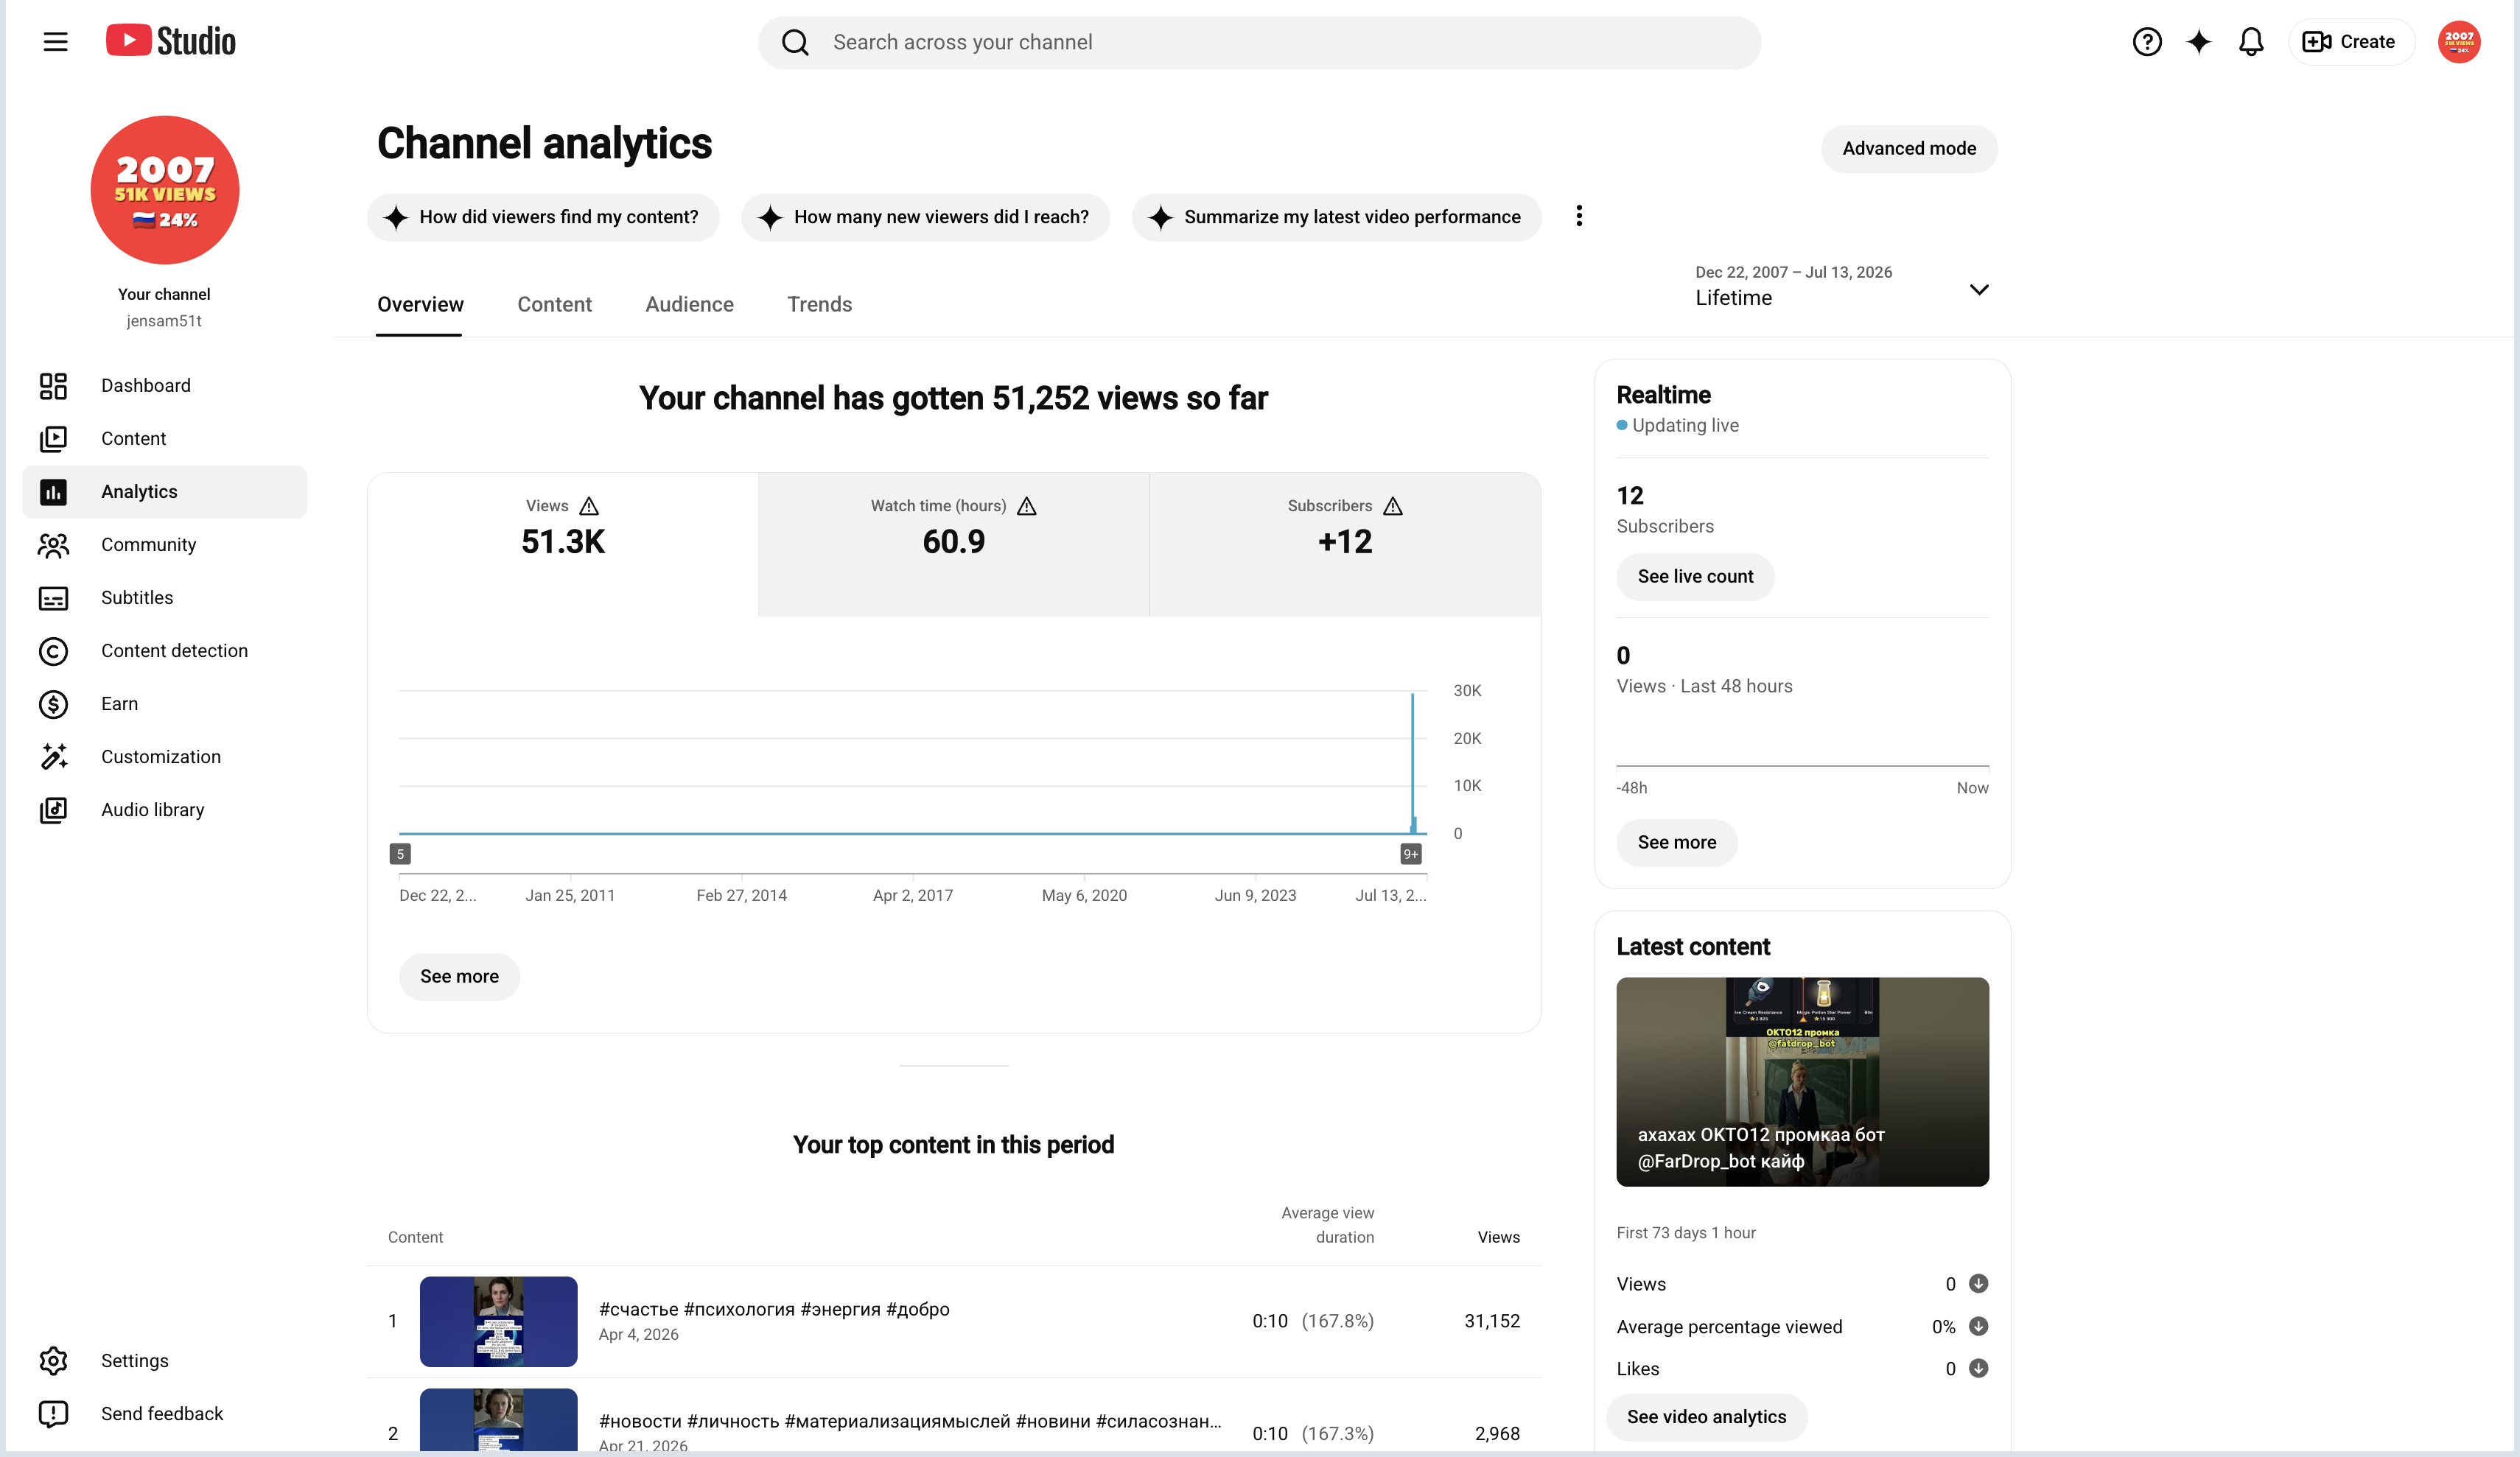Open the Ask Studio sparkle icon in header
This screenshot has height=1457, width=2520.
point(2198,42)
